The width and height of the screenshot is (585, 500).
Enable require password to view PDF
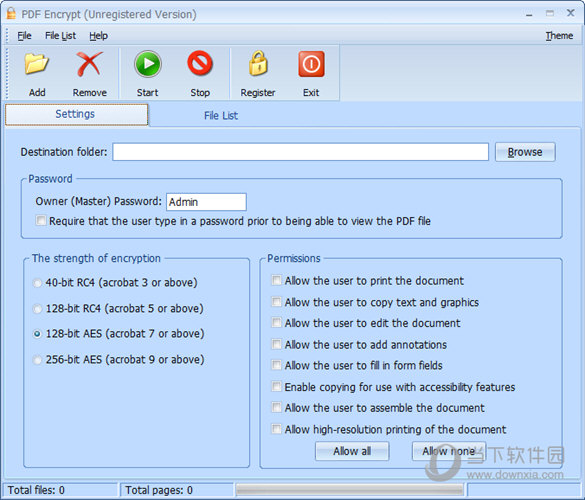pos(41,221)
